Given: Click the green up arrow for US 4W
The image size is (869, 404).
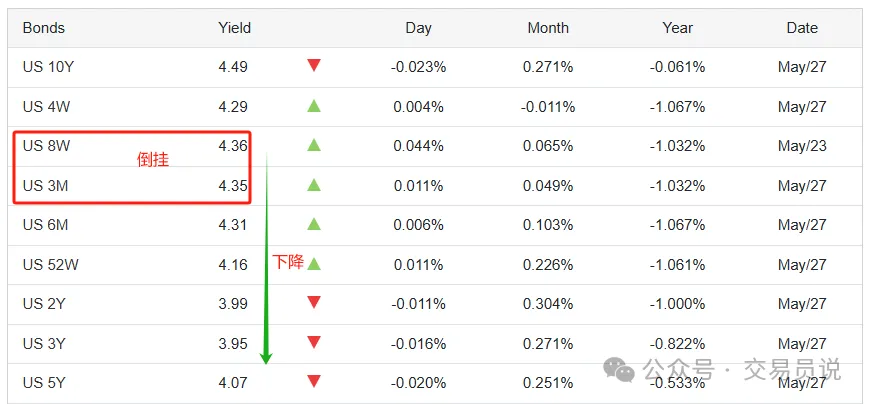Looking at the screenshot, I should 314,106.
